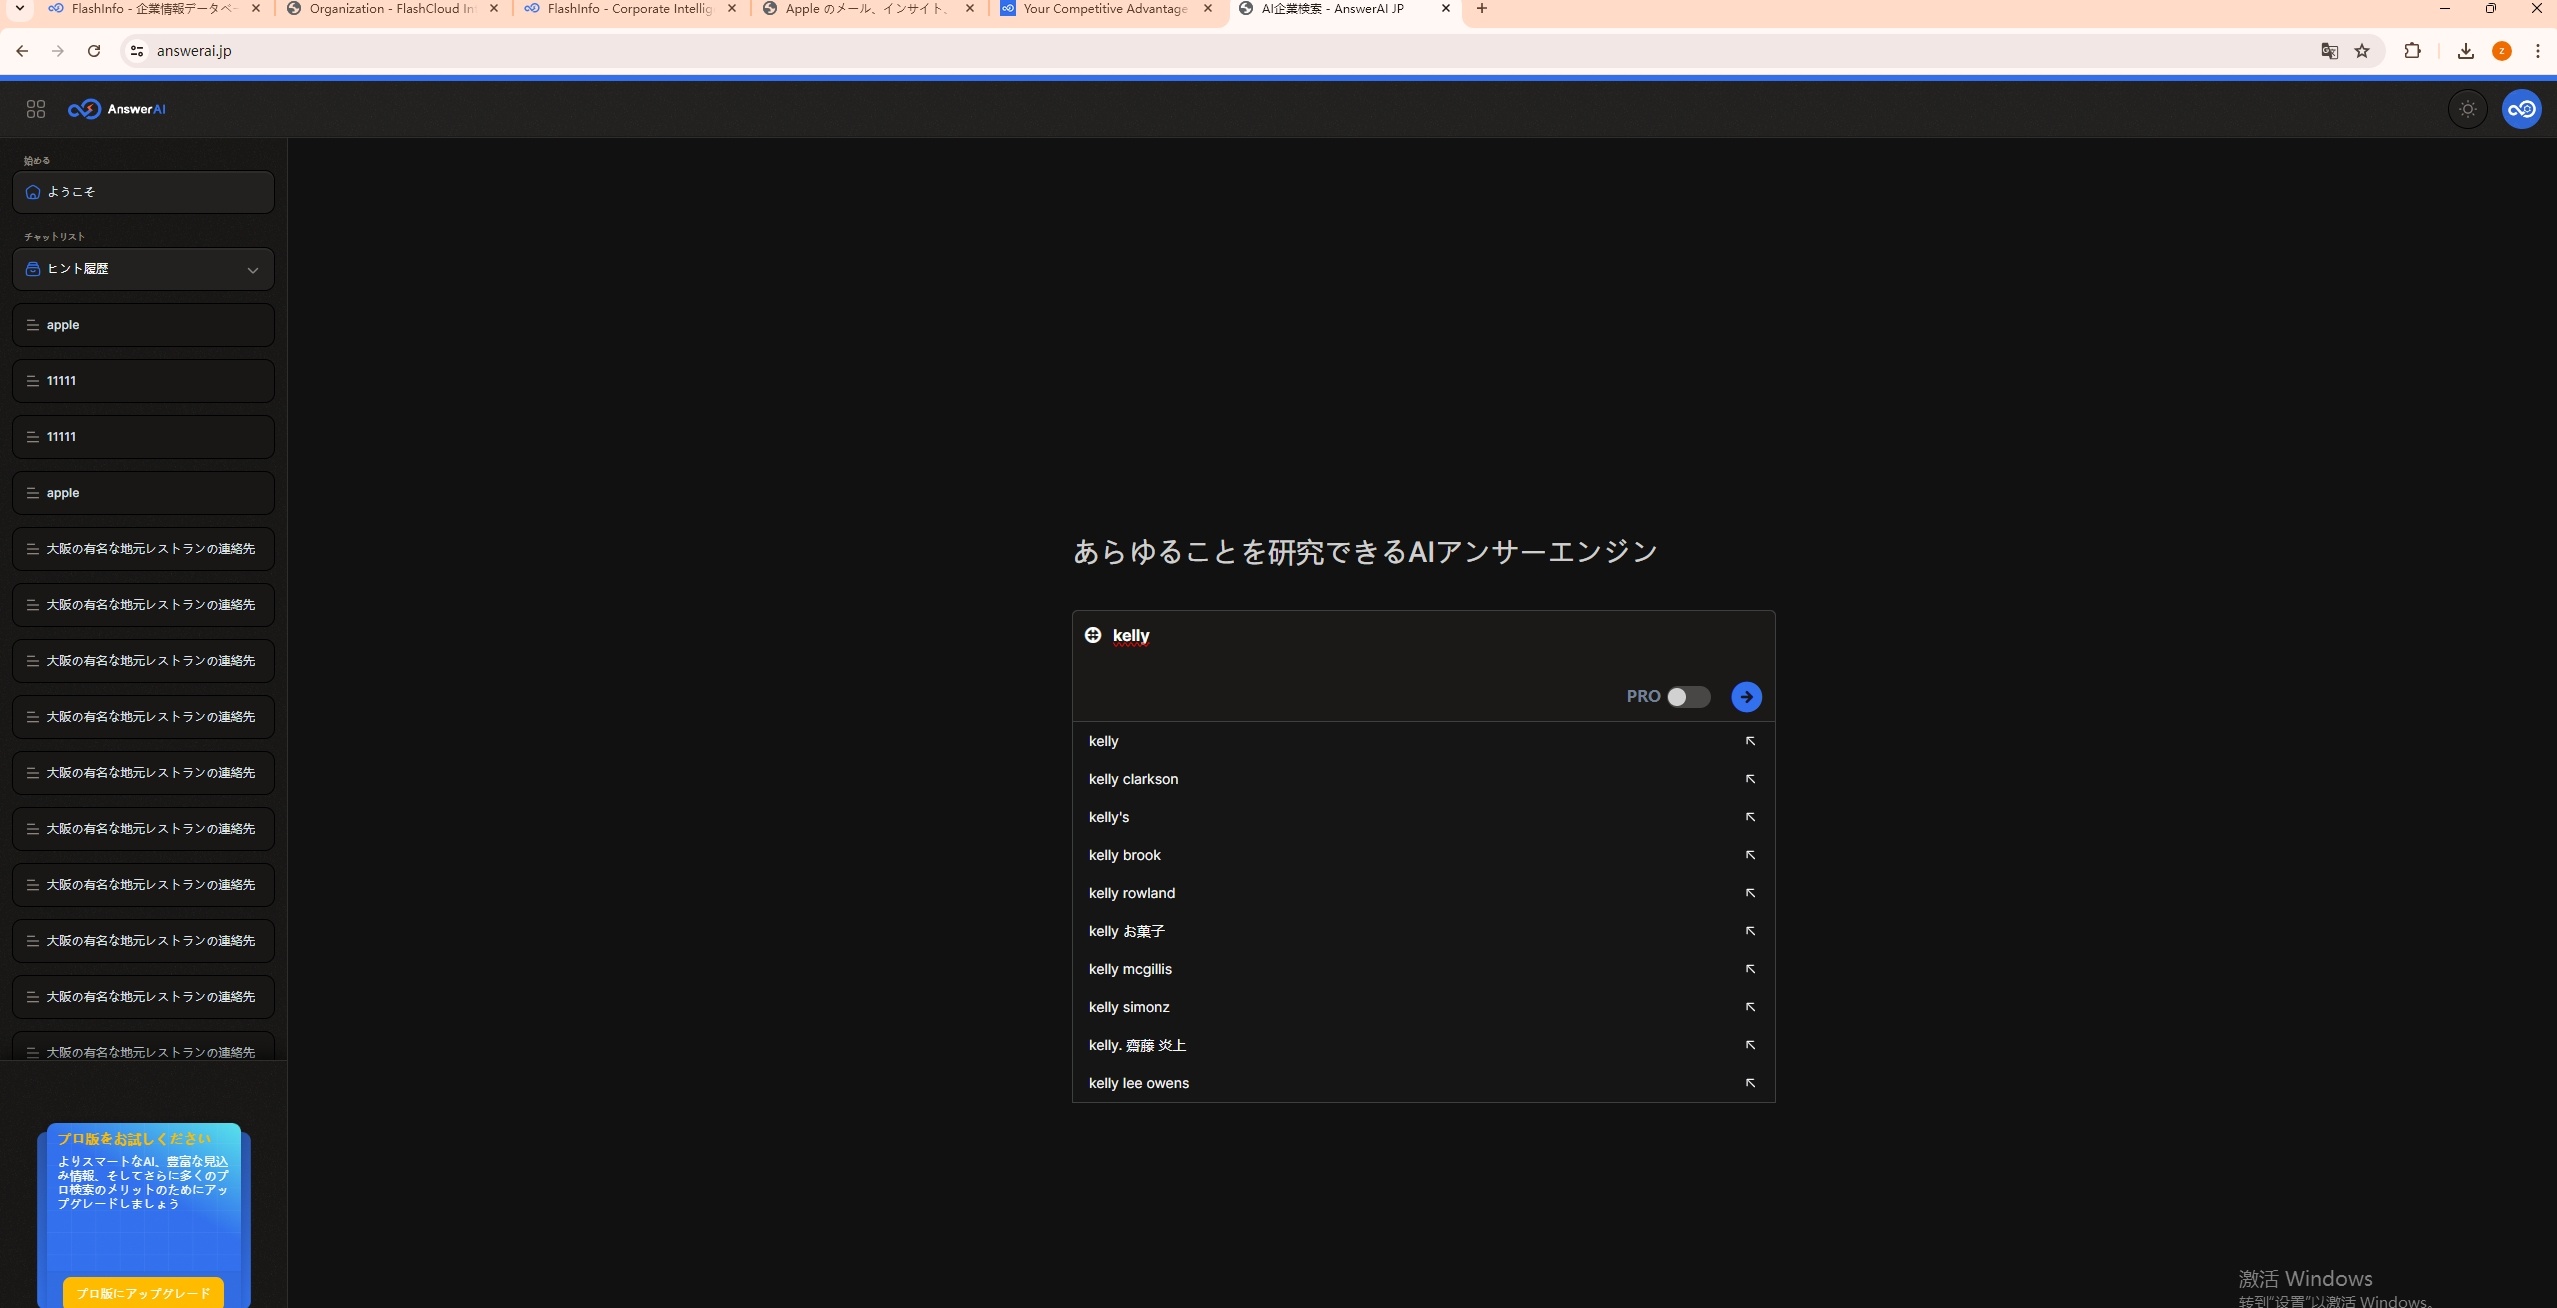The image size is (2557, 1308).
Task: Click browser back button
Action: (22, 51)
